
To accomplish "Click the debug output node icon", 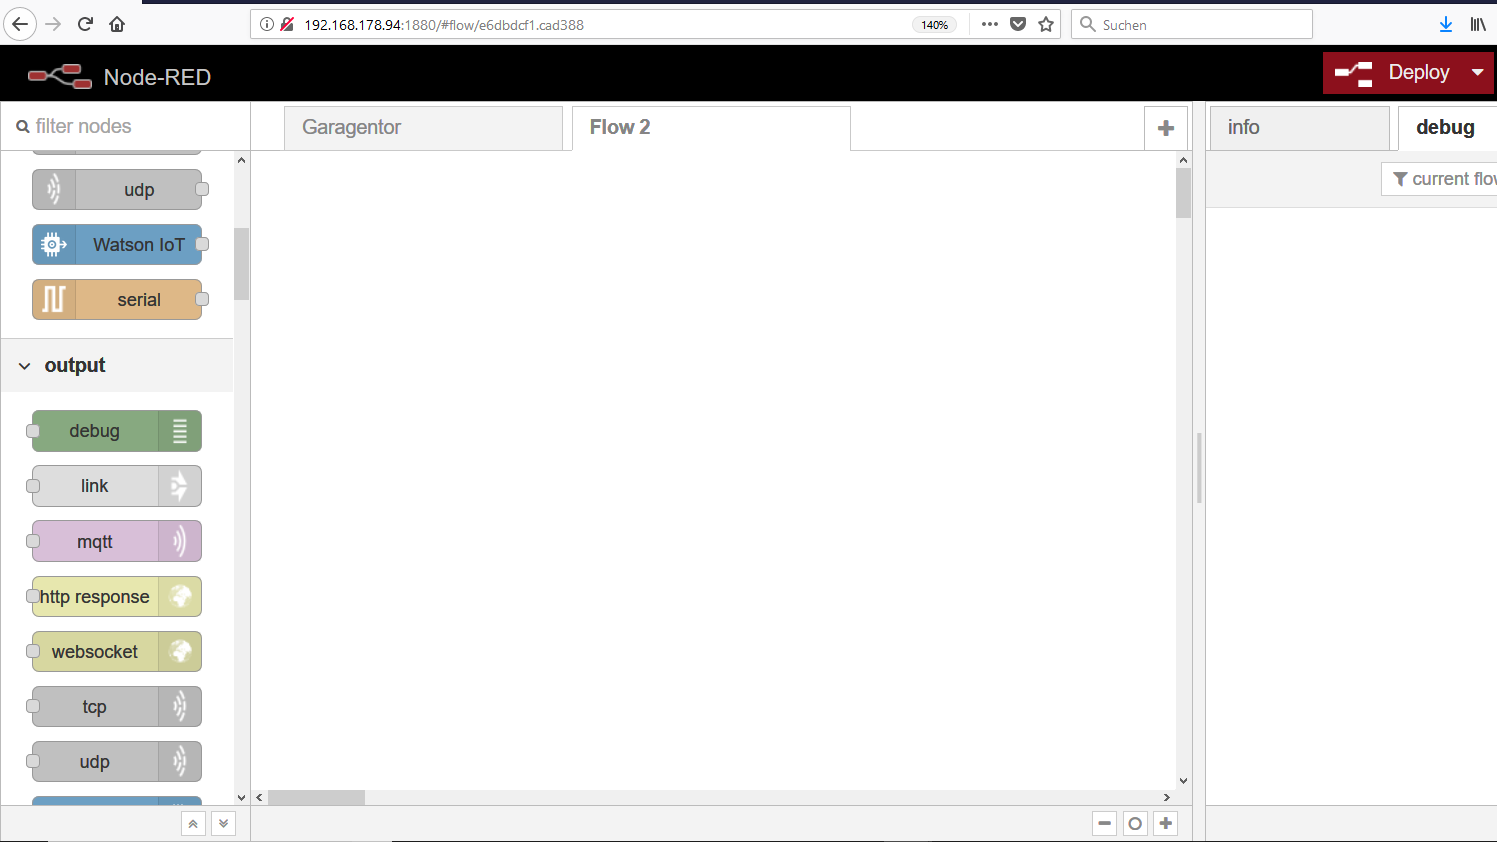I will coord(180,431).
